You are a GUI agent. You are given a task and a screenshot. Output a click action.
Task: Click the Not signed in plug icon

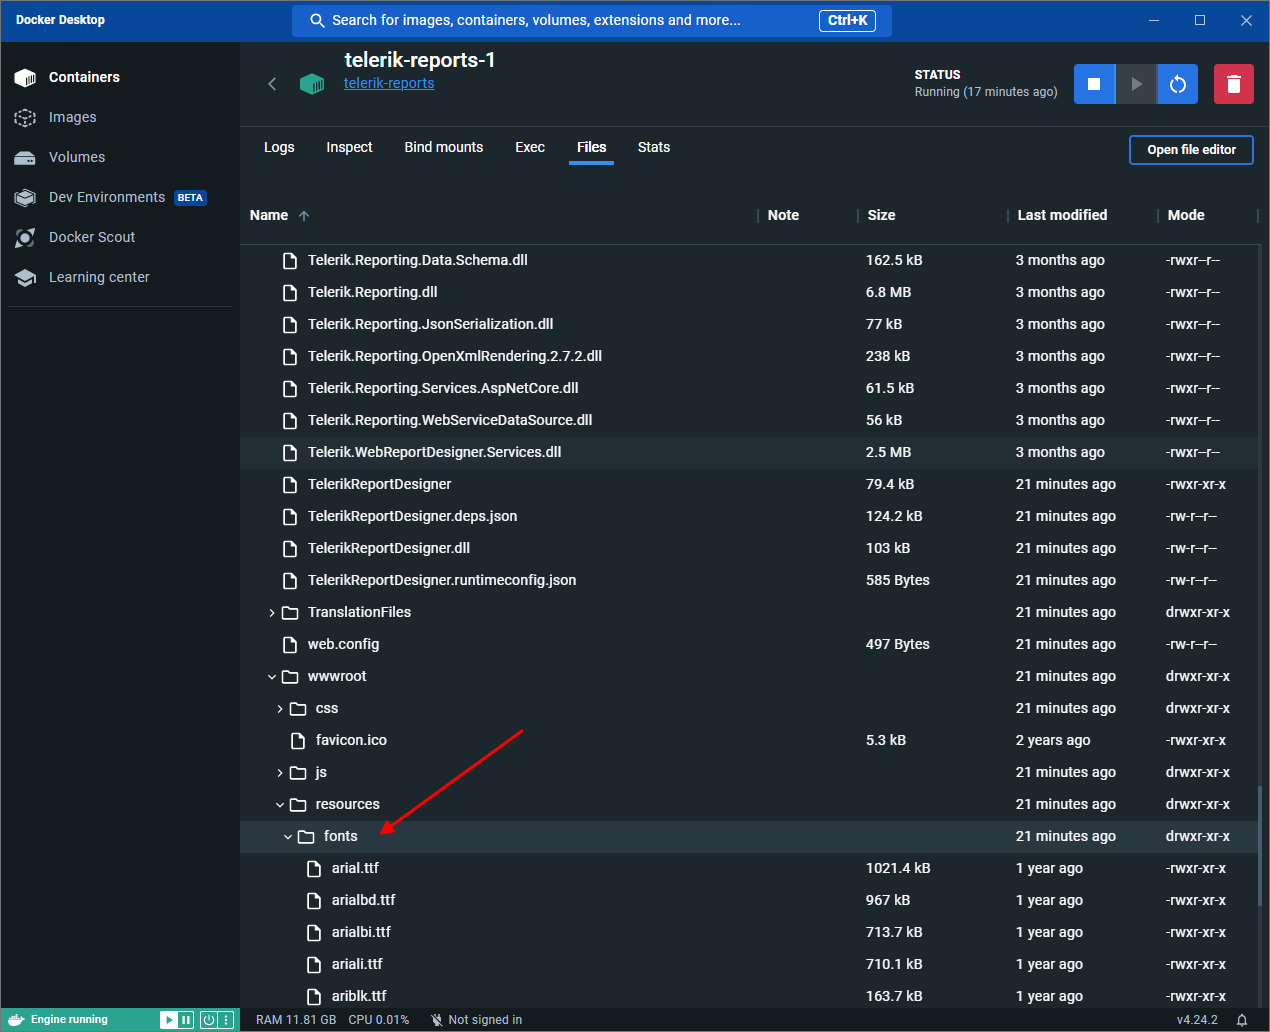(436, 1020)
